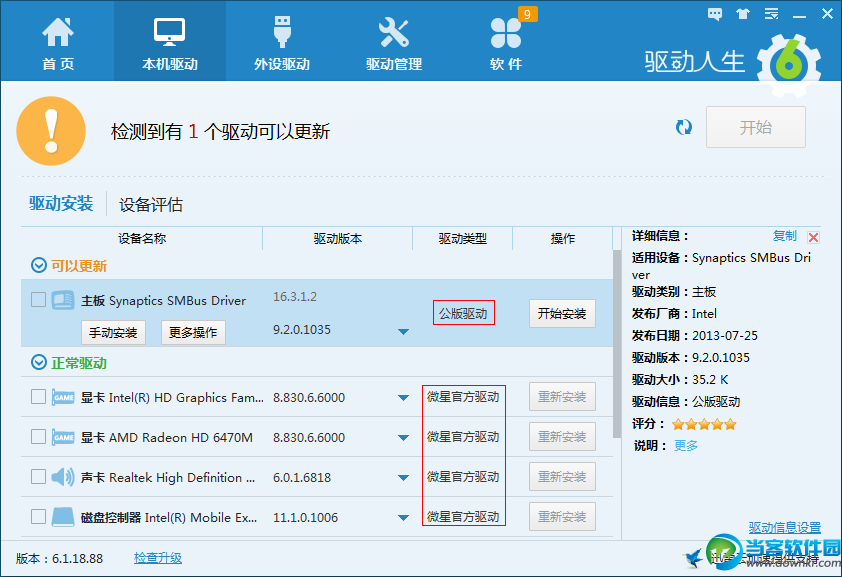Click the Realtek sound speaker icon
The image size is (842, 577).
pos(63,477)
